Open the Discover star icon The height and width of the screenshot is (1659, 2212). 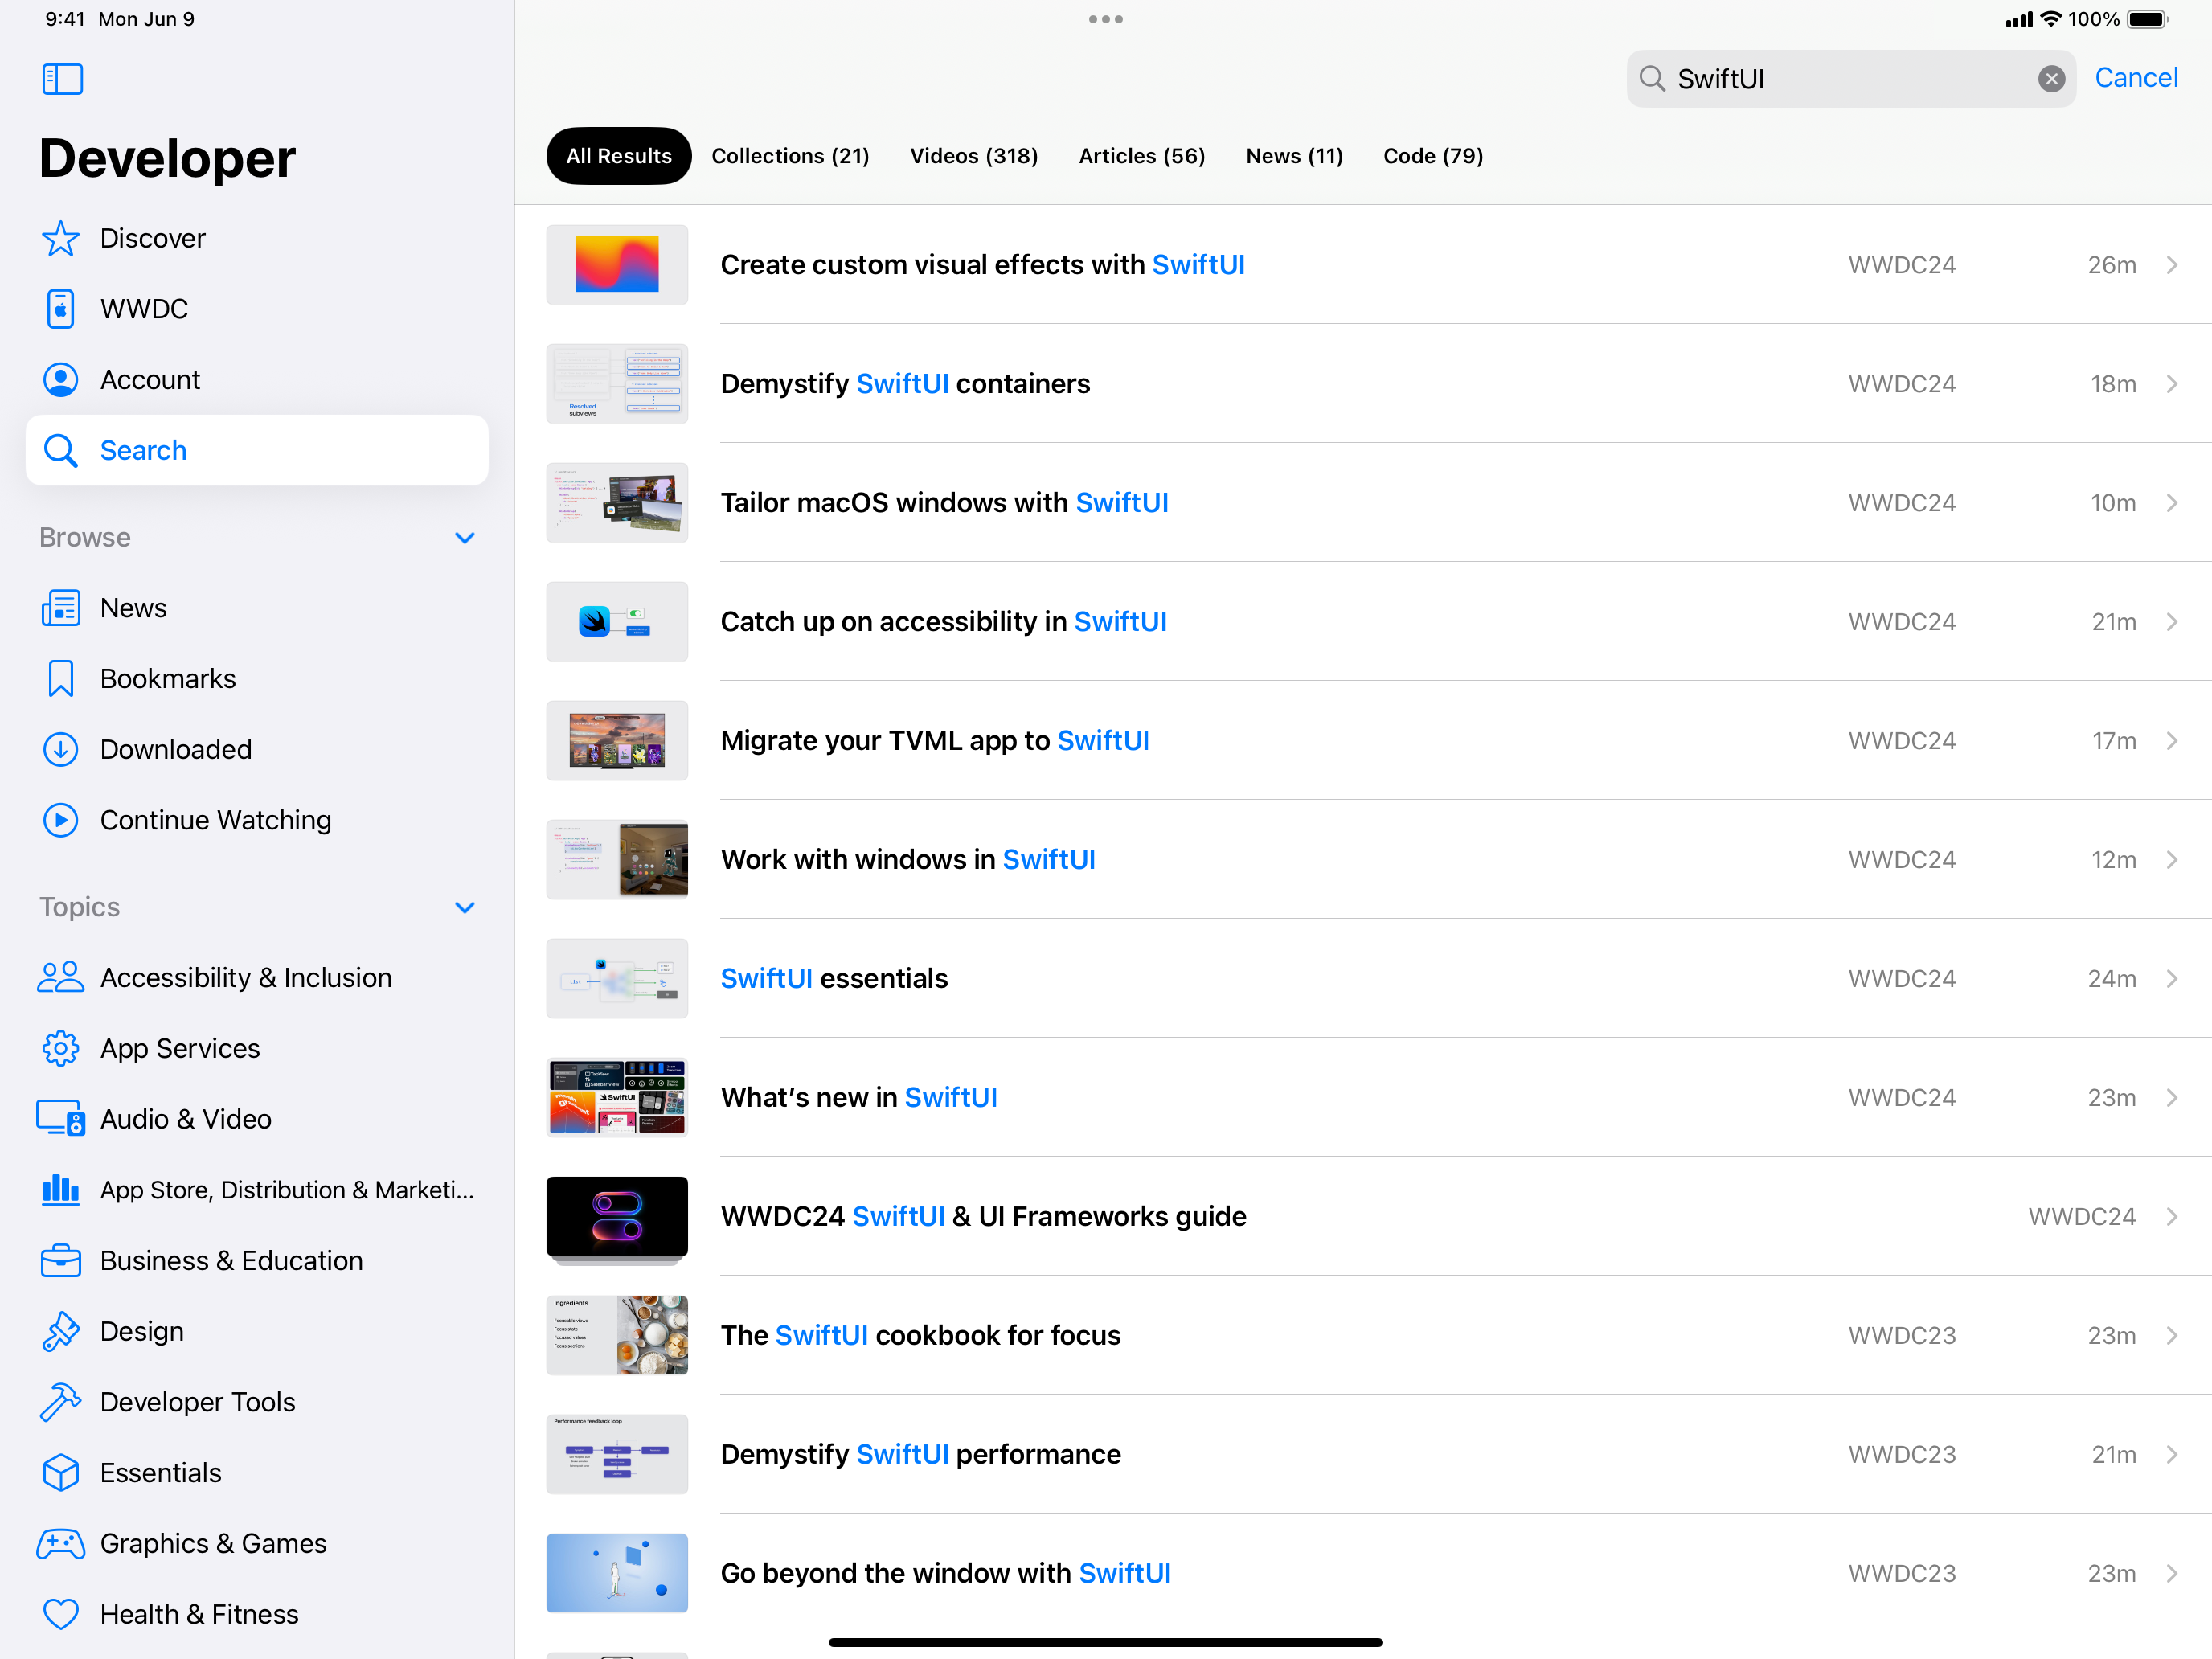click(60, 238)
